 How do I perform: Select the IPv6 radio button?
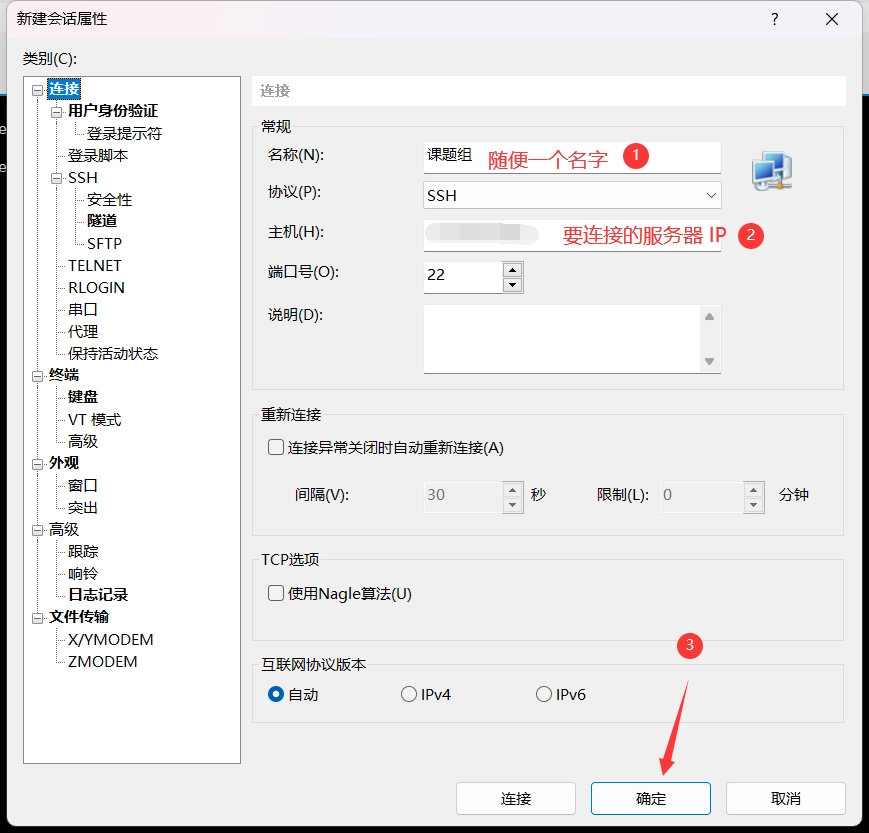click(x=544, y=694)
